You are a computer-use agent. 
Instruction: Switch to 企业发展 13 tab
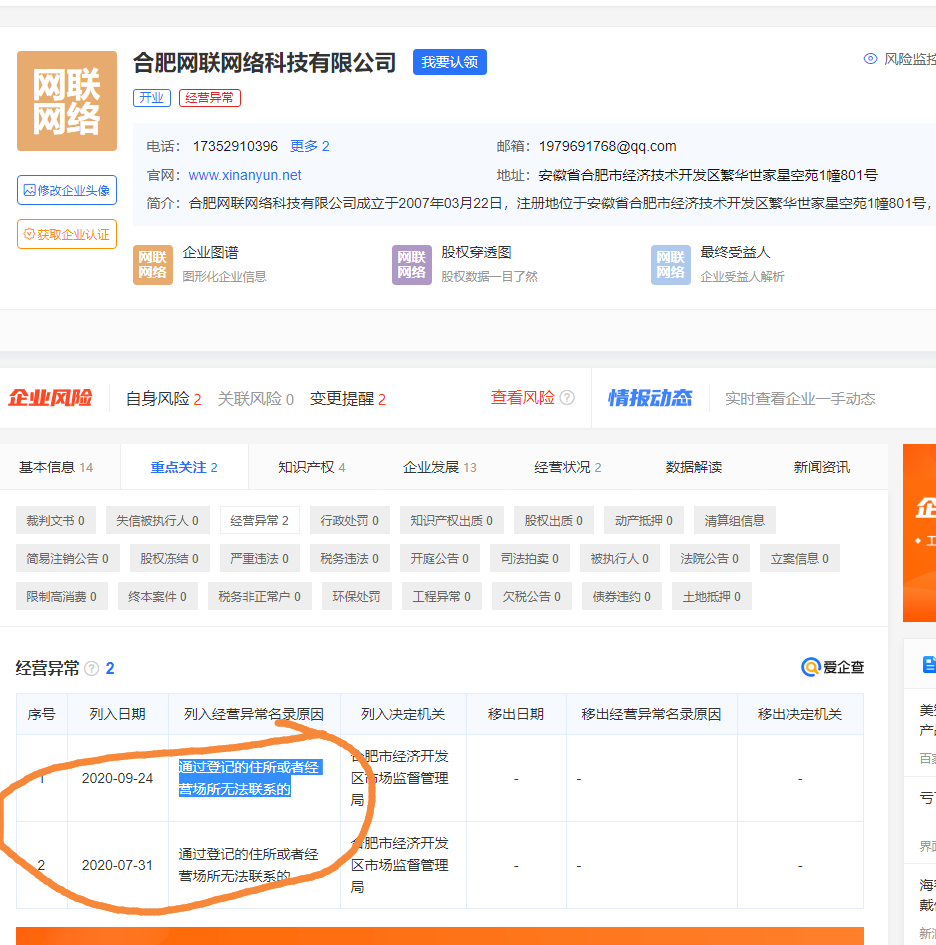coord(439,468)
